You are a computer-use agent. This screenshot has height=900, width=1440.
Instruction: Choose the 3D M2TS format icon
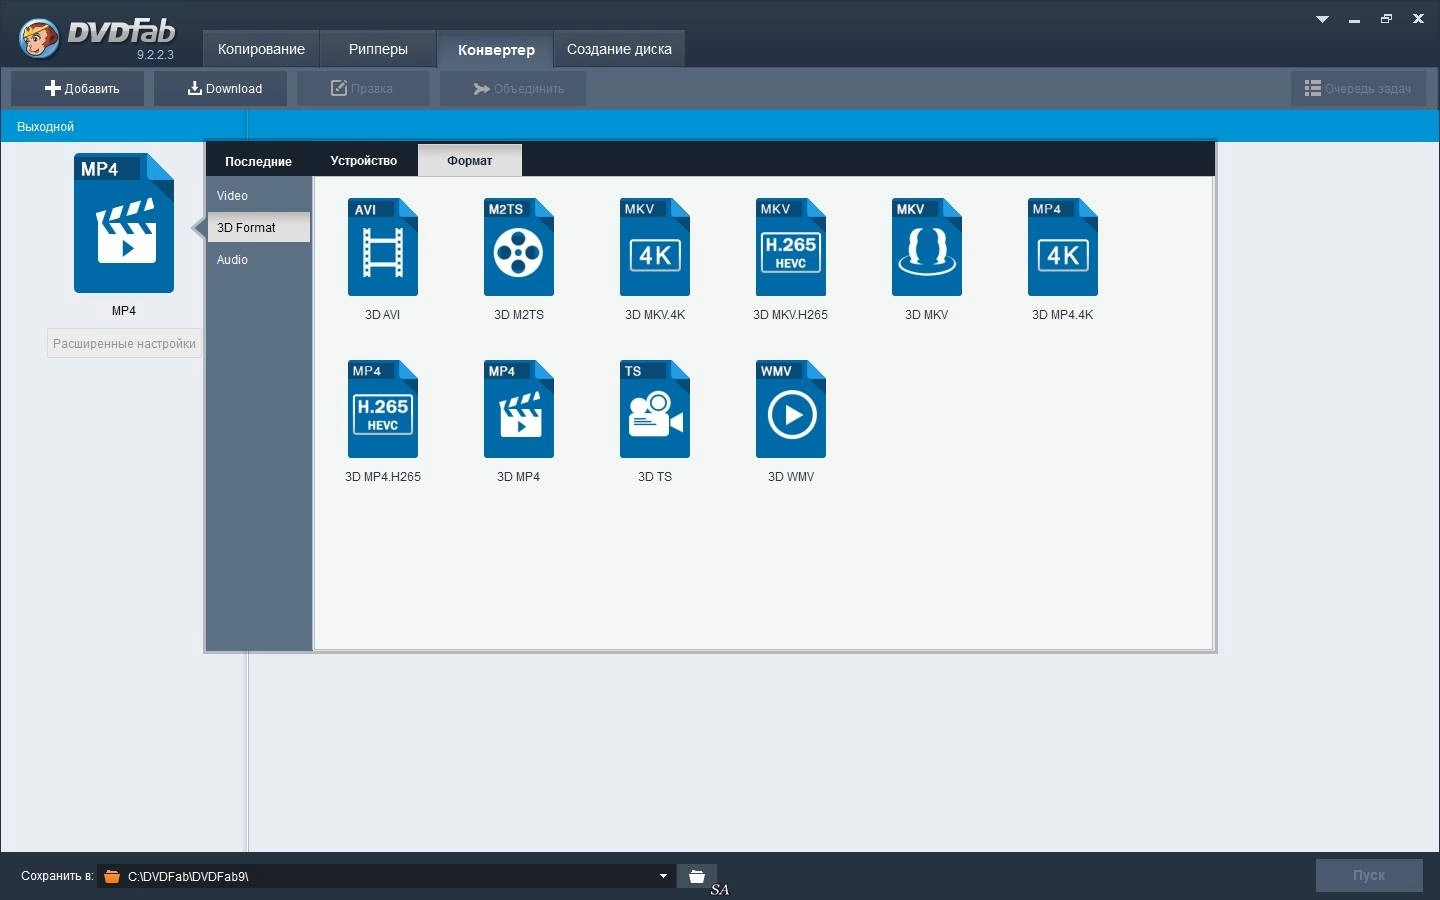pyautogui.click(x=519, y=247)
